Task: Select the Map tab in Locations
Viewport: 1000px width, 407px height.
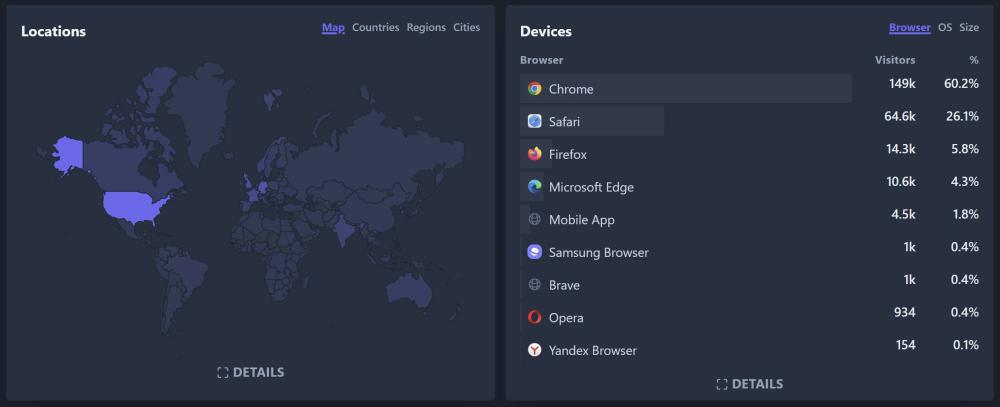Action: click(x=333, y=28)
